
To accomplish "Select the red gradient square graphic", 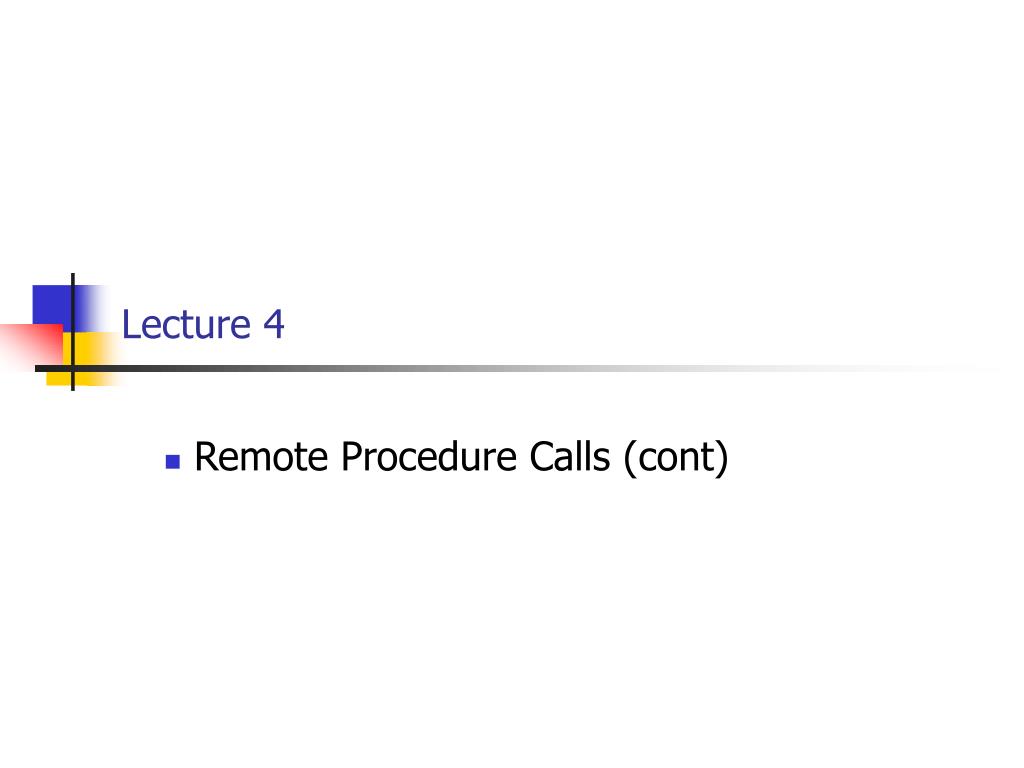I will tap(31, 345).
